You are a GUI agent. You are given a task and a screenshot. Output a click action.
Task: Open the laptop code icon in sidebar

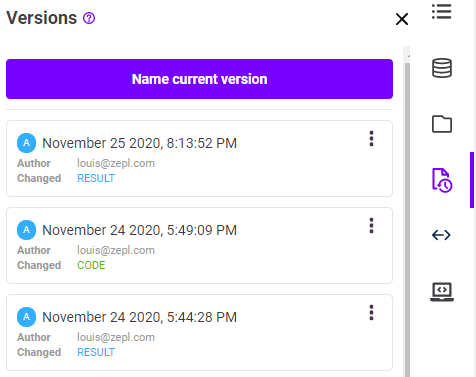[x=442, y=292]
